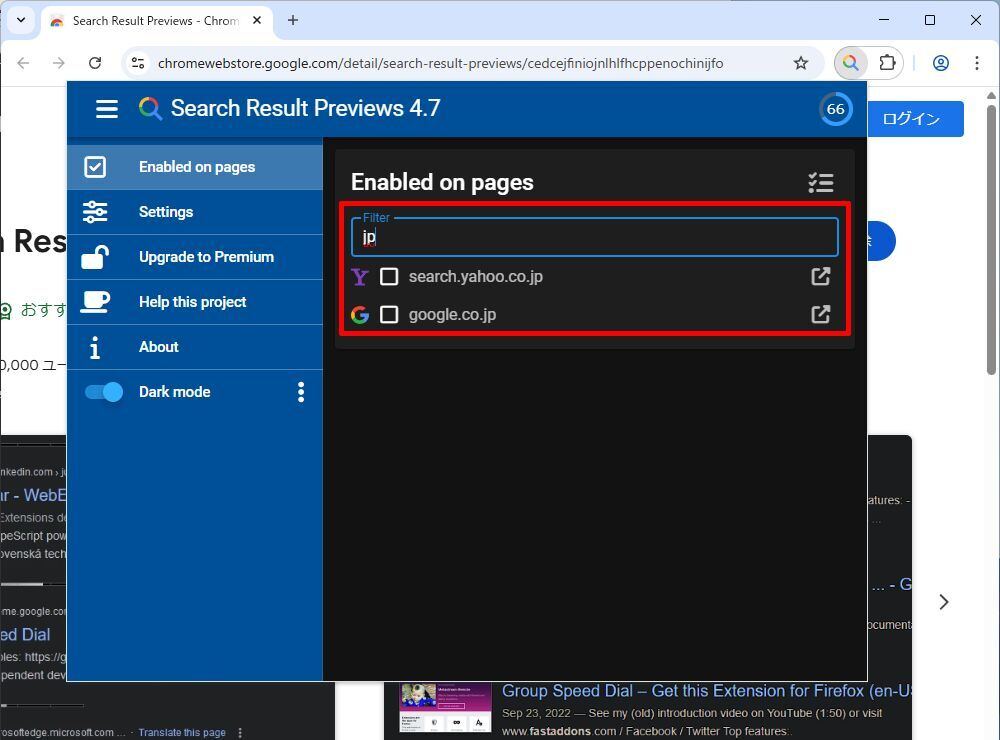The height and width of the screenshot is (740, 1000).
Task: Click the Search Result Previews magnifier logo
Action: [x=150, y=108]
